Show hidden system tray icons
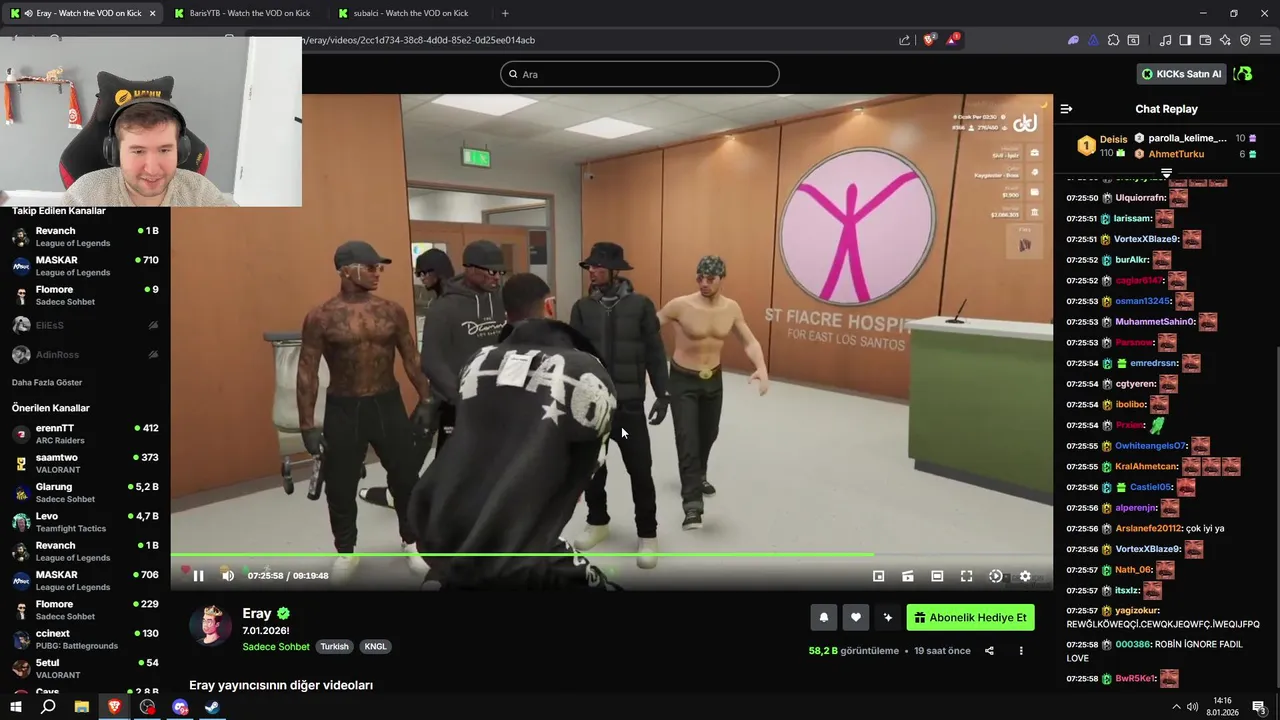1280x720 pixels. click(x=1176, y=707)
